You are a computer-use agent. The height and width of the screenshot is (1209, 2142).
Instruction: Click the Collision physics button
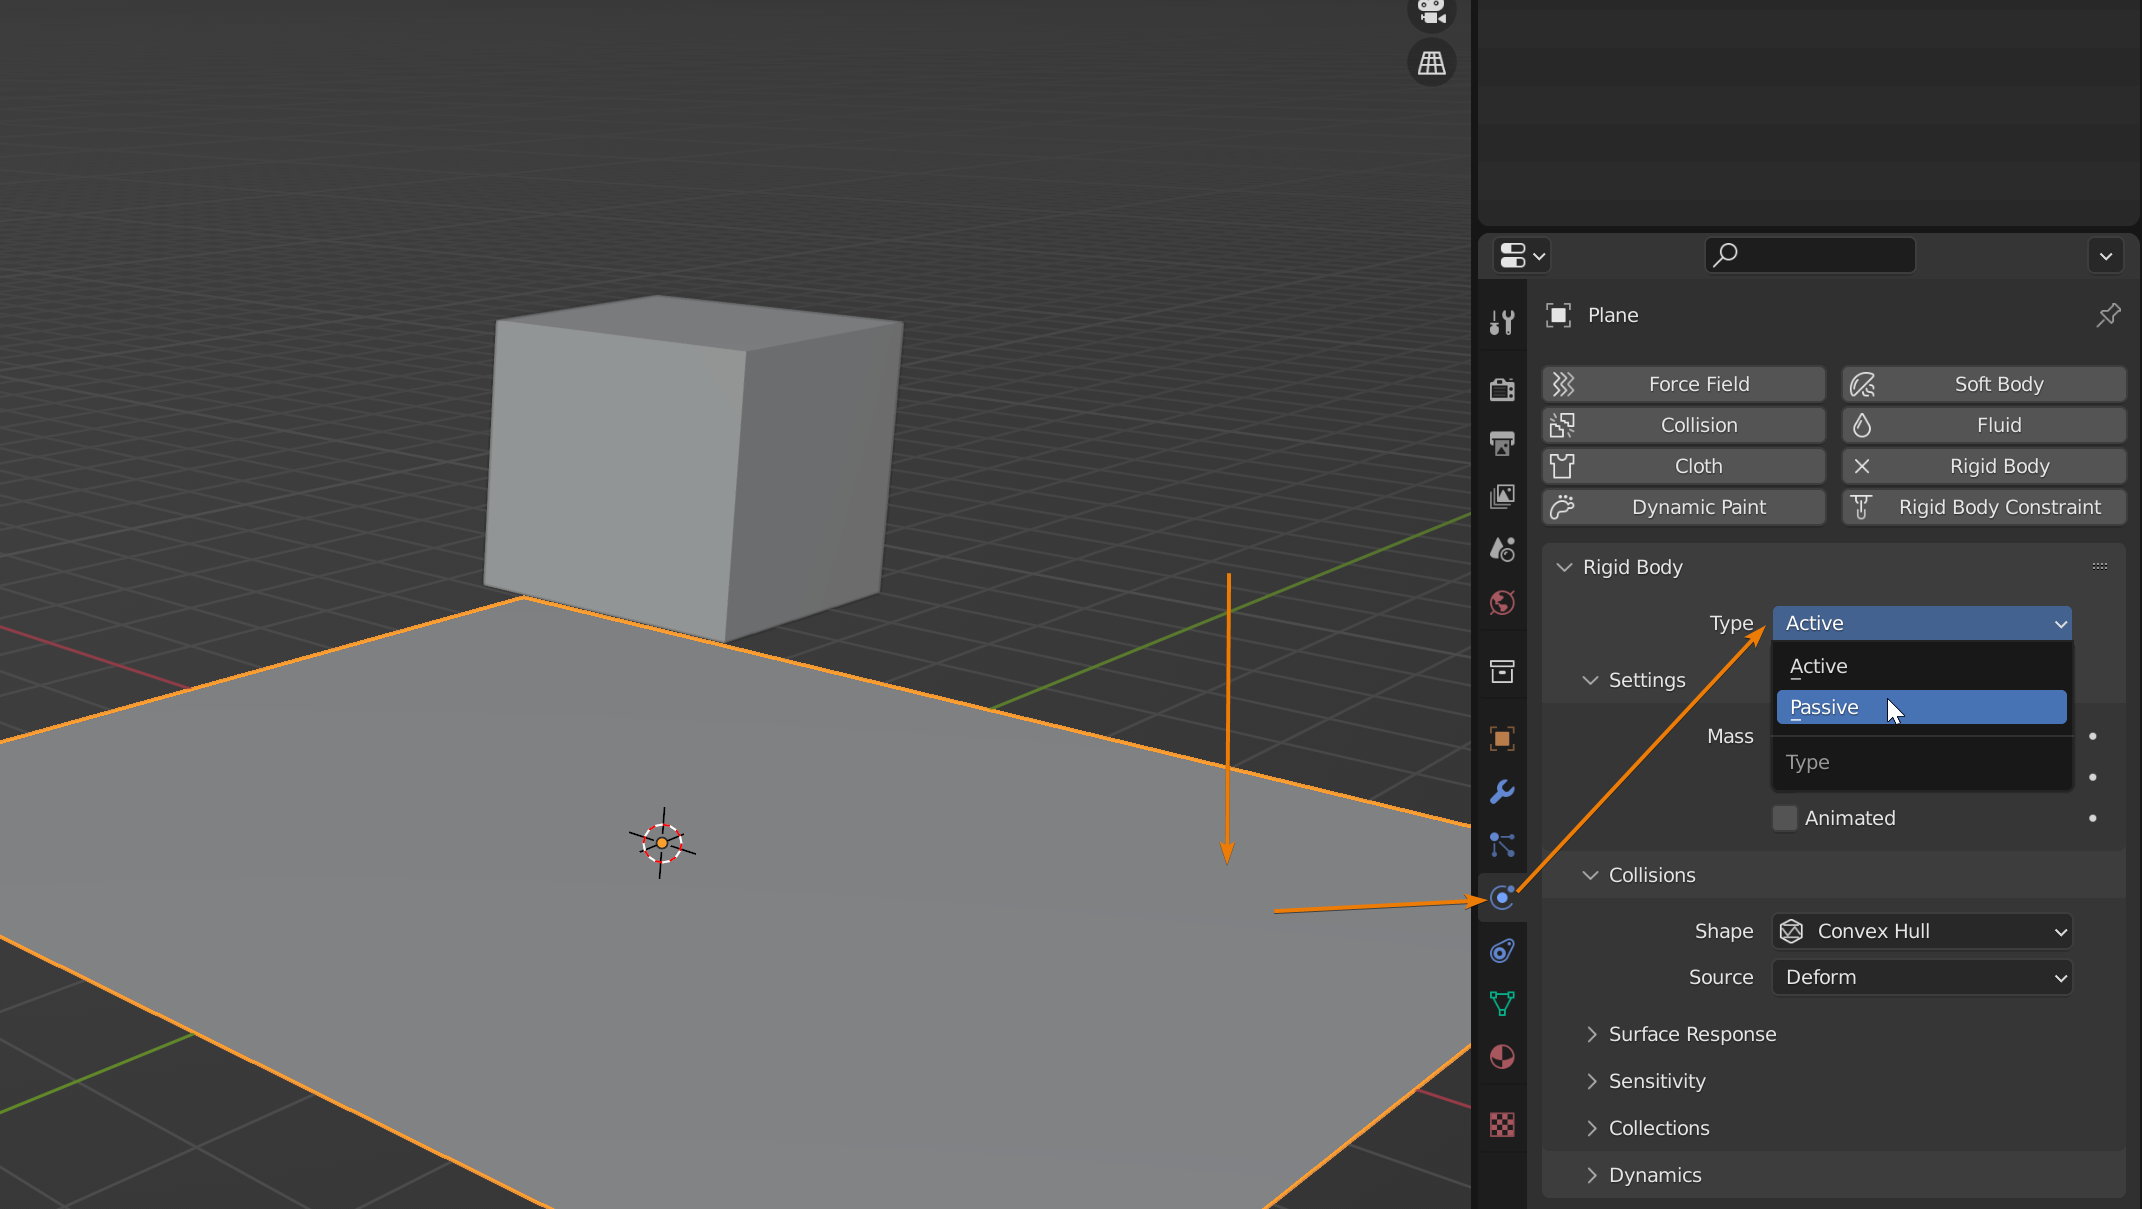tap(1699, 425)
